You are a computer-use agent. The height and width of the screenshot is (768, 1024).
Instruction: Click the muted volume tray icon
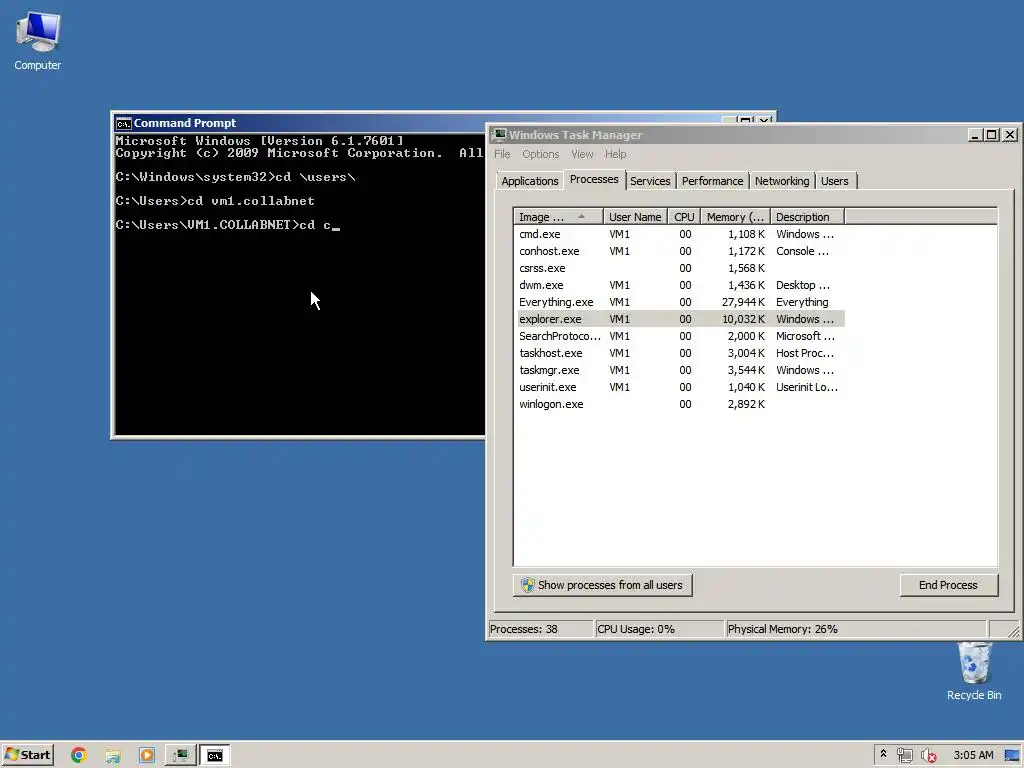928,755
